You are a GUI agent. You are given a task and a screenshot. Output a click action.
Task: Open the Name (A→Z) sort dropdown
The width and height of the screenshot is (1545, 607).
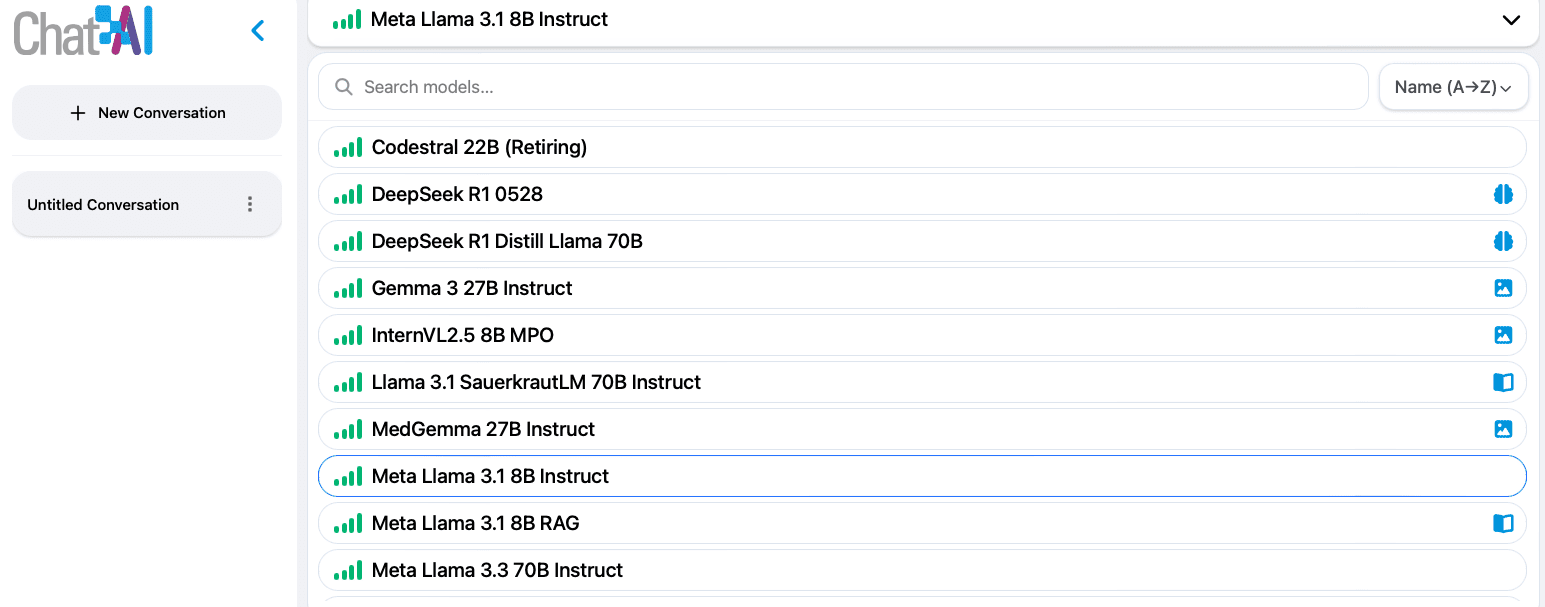[x=1453, y=87]
